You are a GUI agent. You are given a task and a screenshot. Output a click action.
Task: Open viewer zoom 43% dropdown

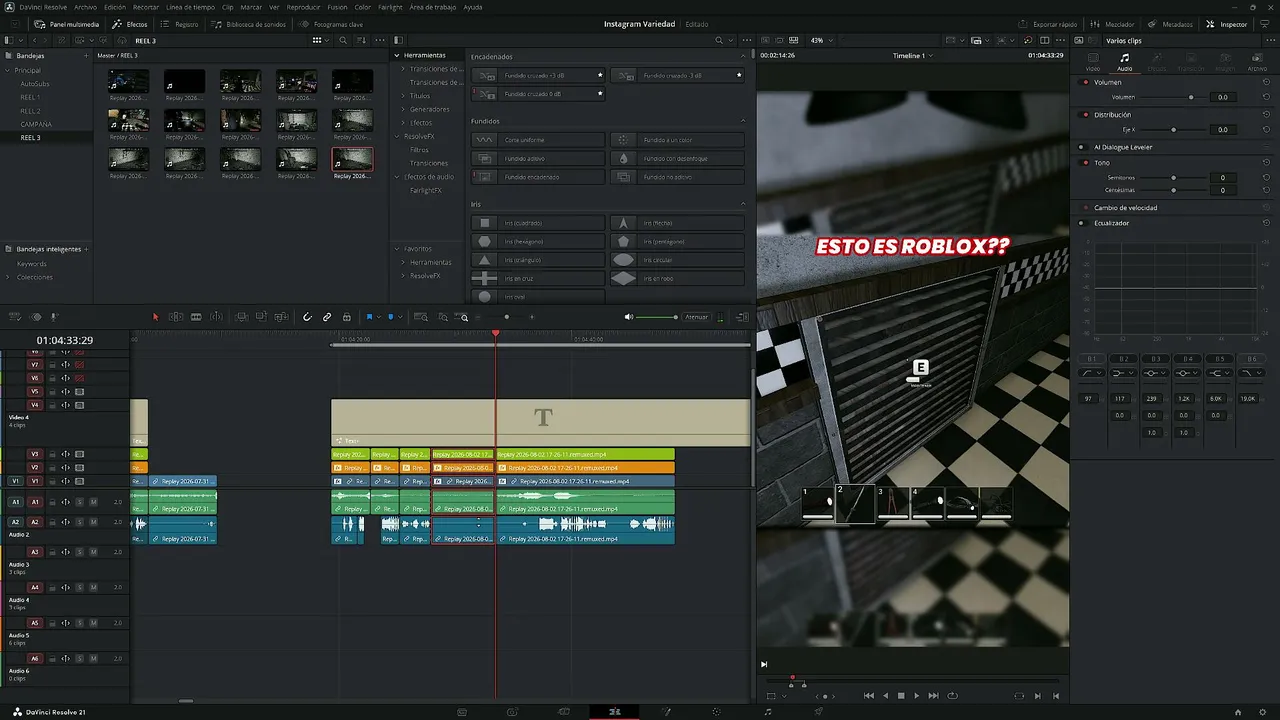(820, 41)
